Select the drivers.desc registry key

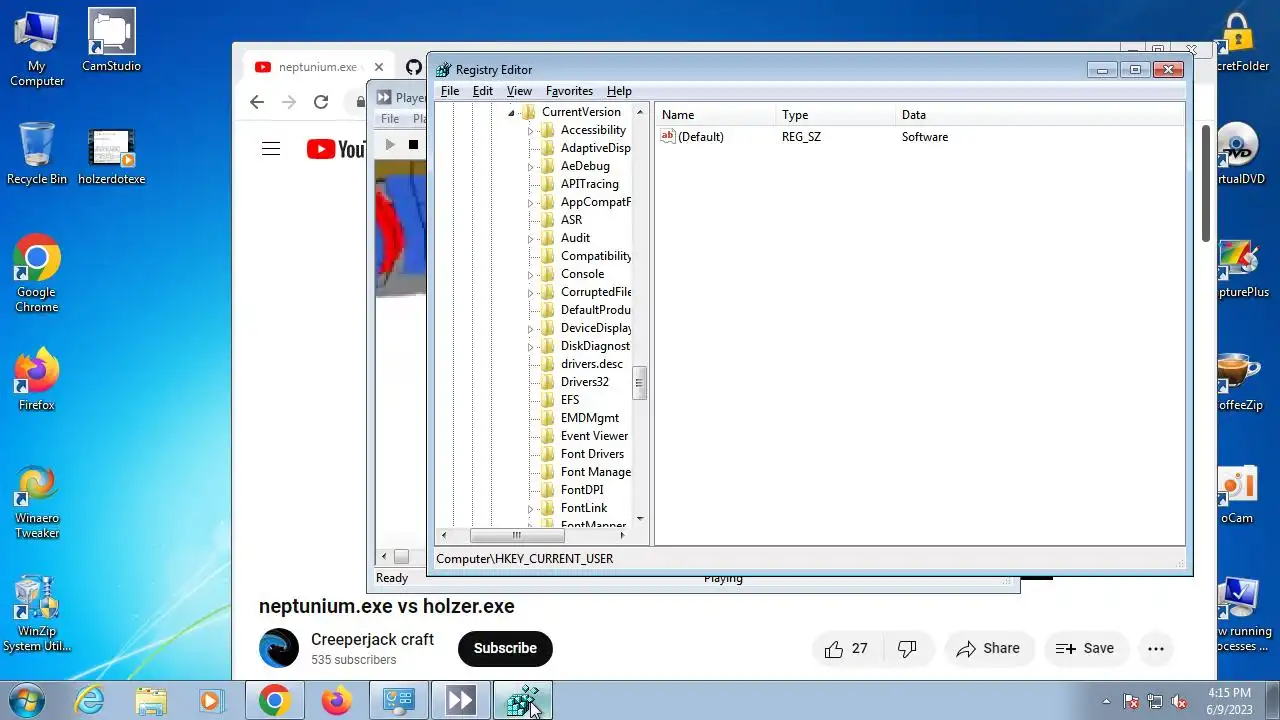tap(591, 364)
